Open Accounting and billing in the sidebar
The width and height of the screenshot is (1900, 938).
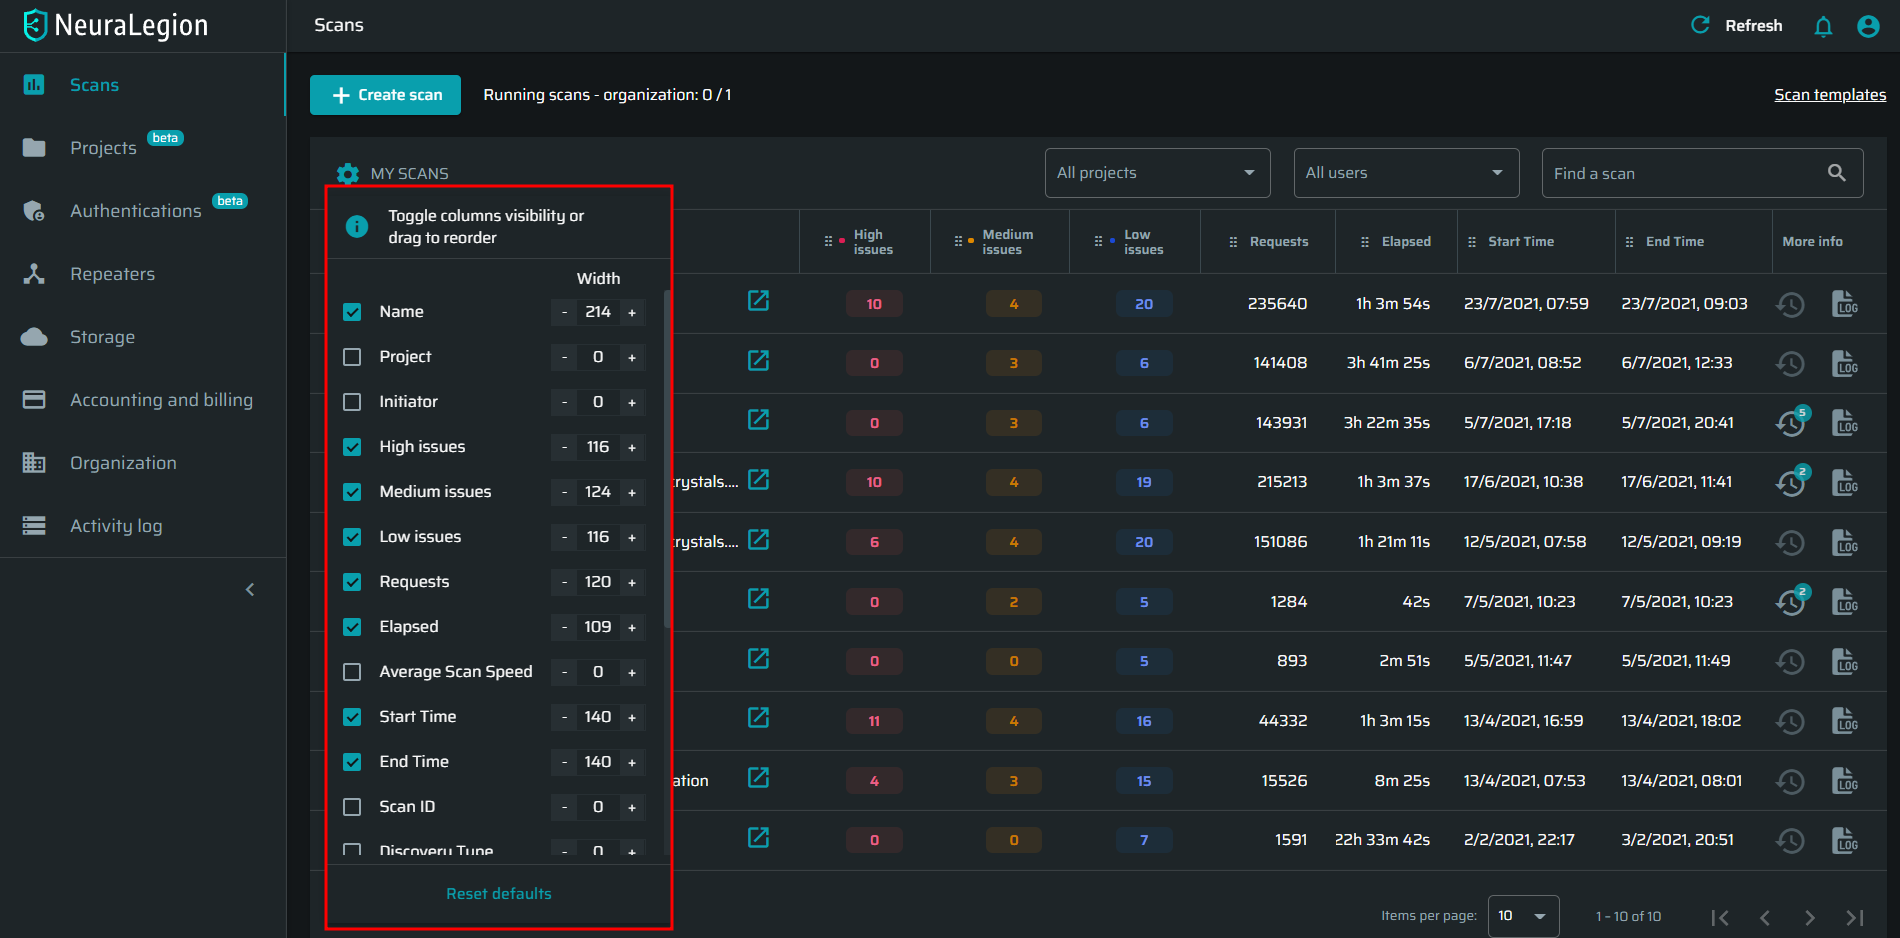click(142, 400)
